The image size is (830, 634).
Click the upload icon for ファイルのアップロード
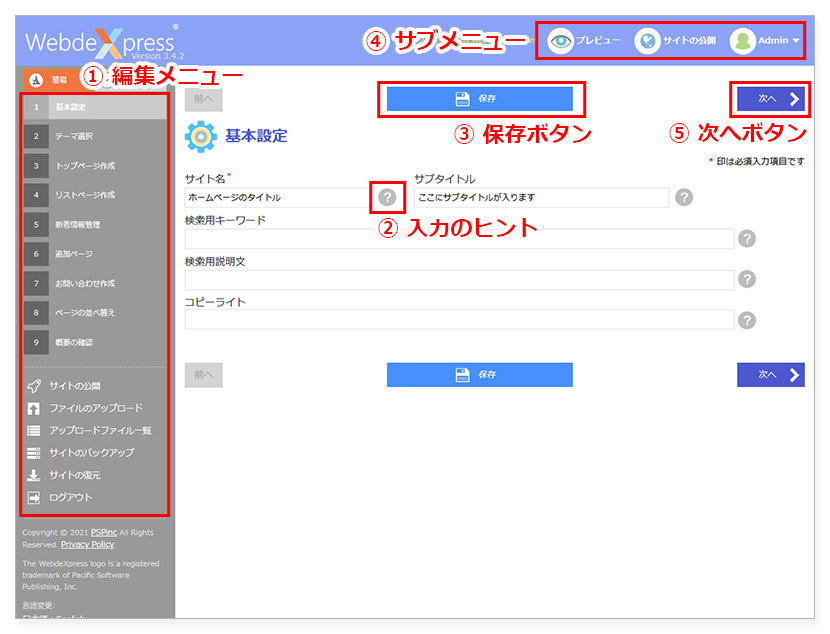tap(34, 408)
